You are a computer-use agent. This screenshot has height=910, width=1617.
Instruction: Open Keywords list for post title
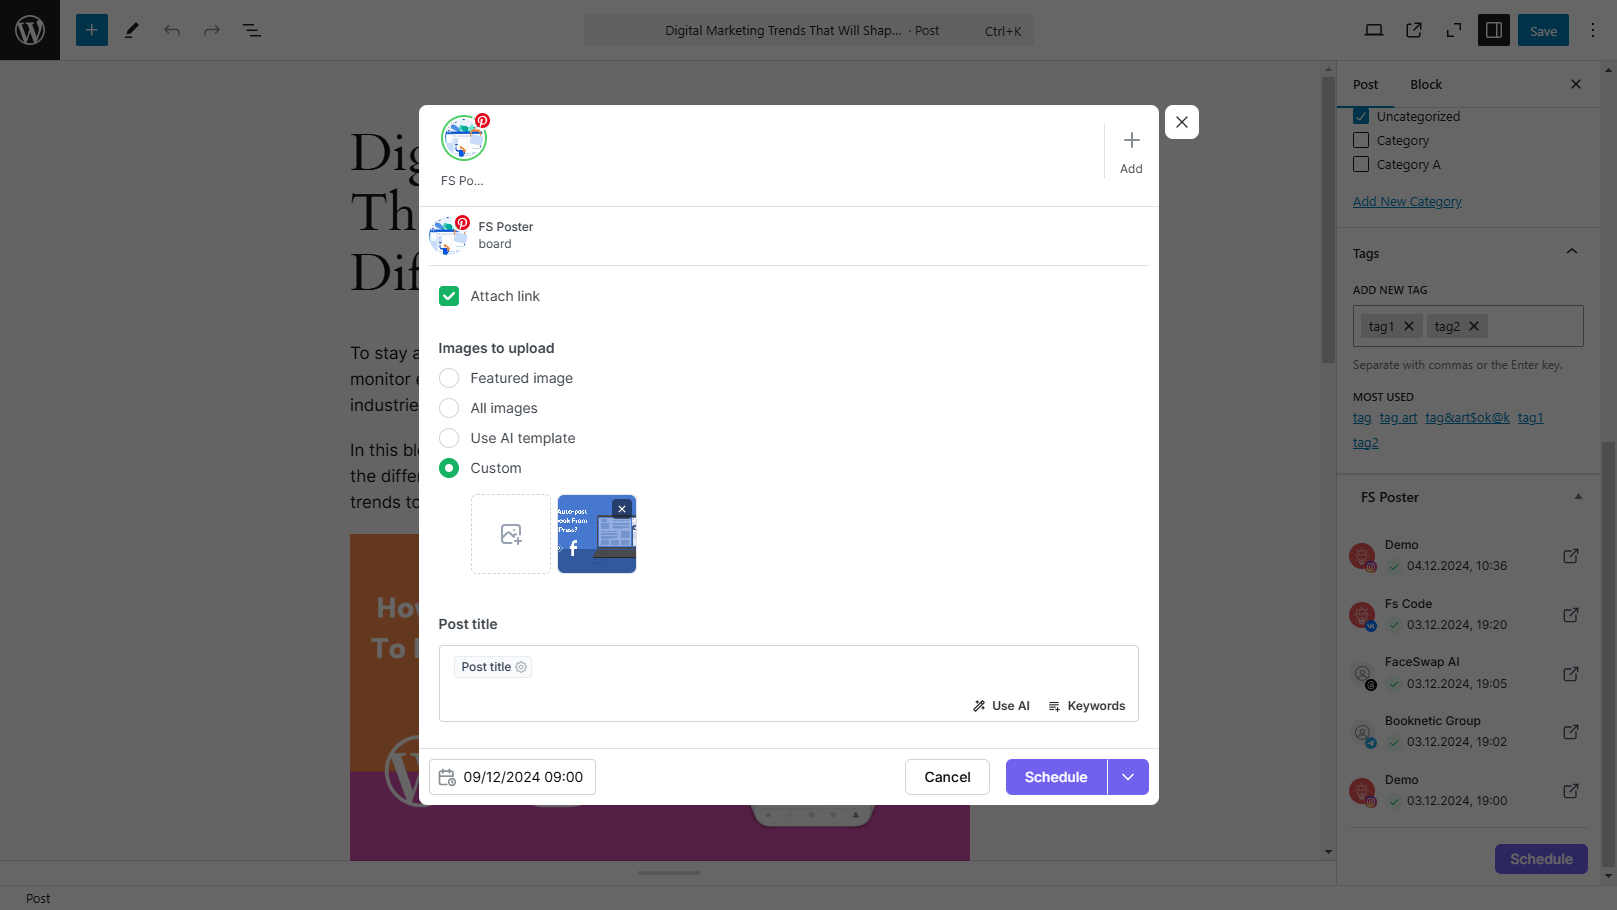coord(1086,706)
